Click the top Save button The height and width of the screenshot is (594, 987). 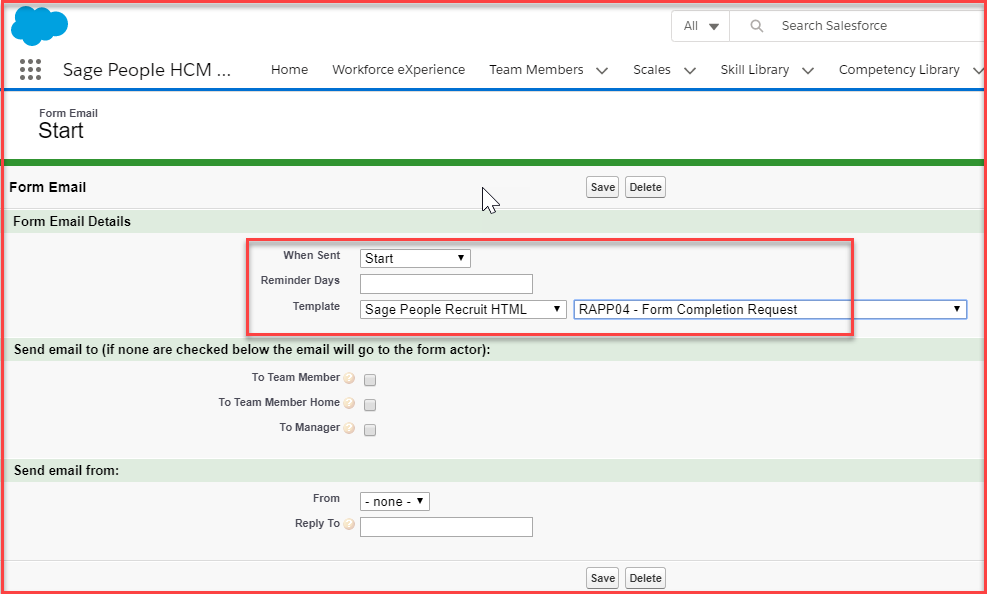[602, 187]
